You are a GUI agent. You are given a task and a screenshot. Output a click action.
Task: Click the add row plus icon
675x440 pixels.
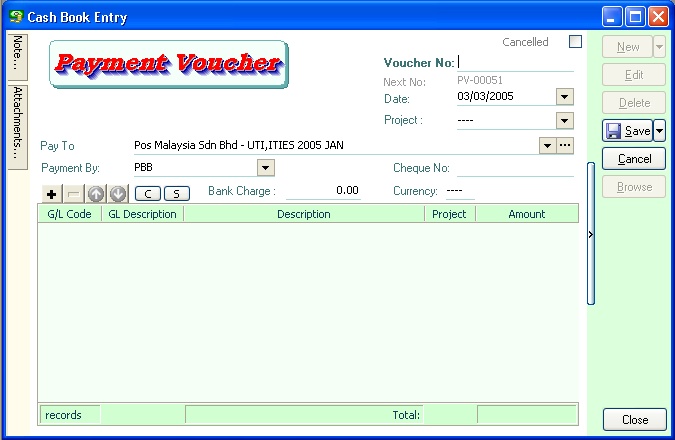(52, 193)
